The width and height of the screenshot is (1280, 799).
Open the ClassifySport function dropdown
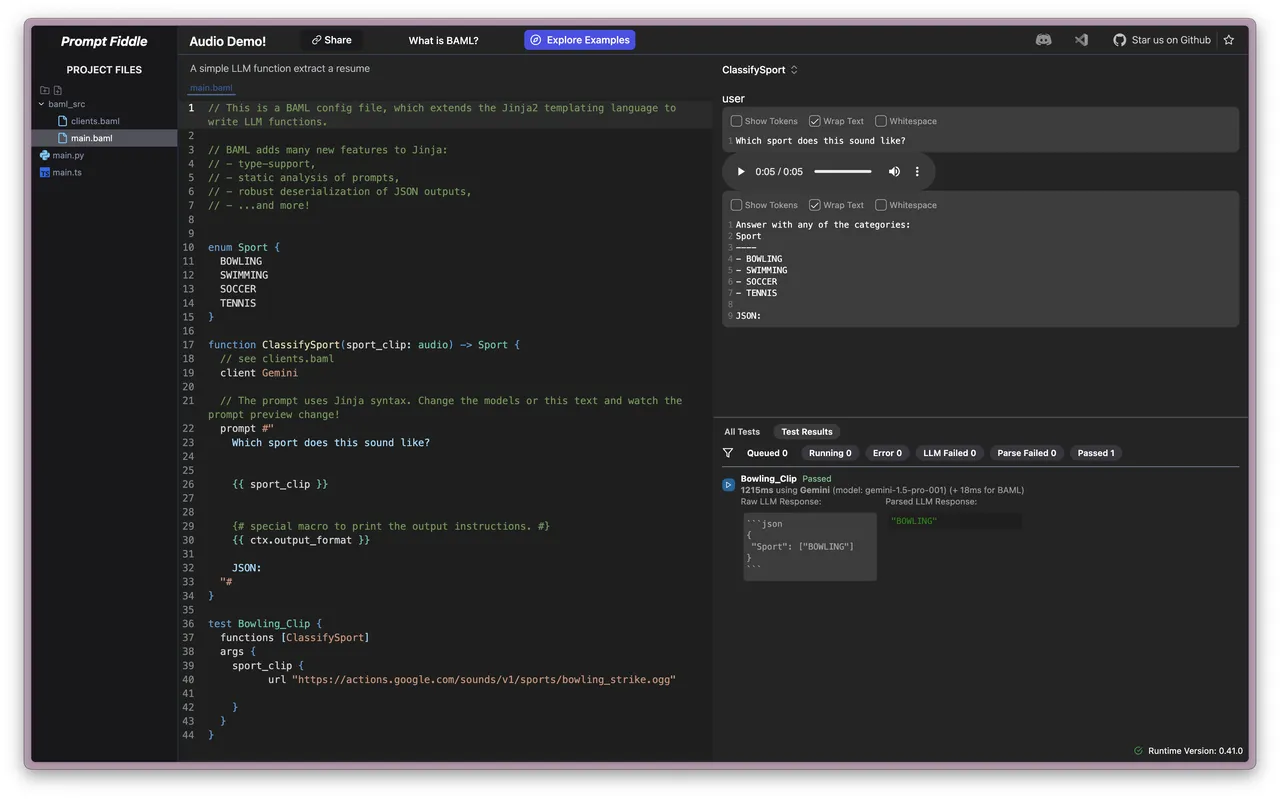[x=760, y=70]
